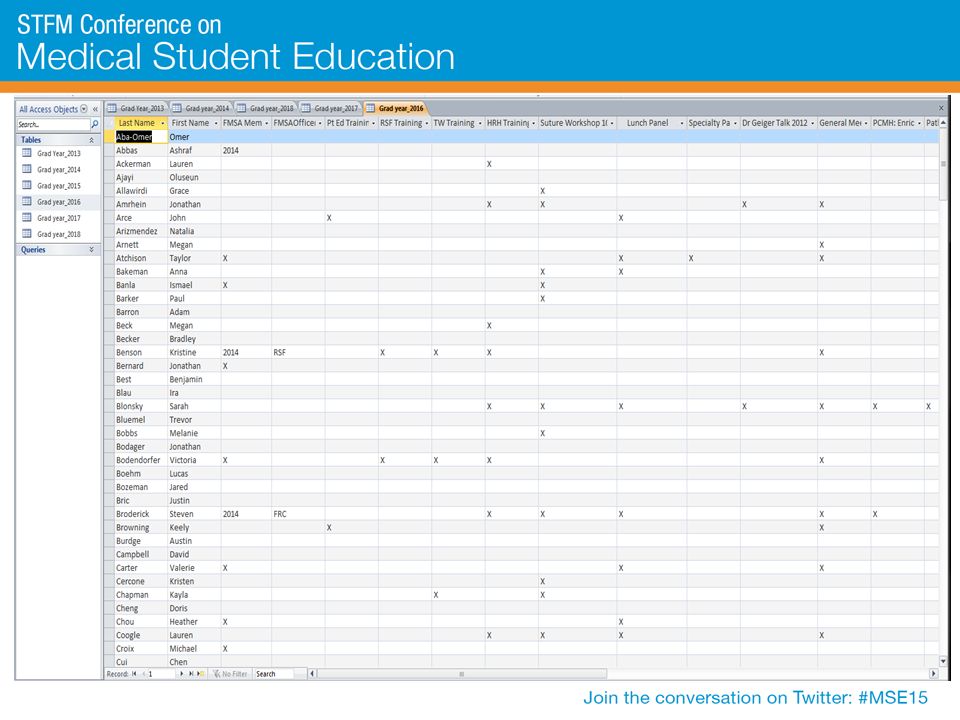Go to next record navigation button
Screen dimensions: 960x720
point(181,674)
